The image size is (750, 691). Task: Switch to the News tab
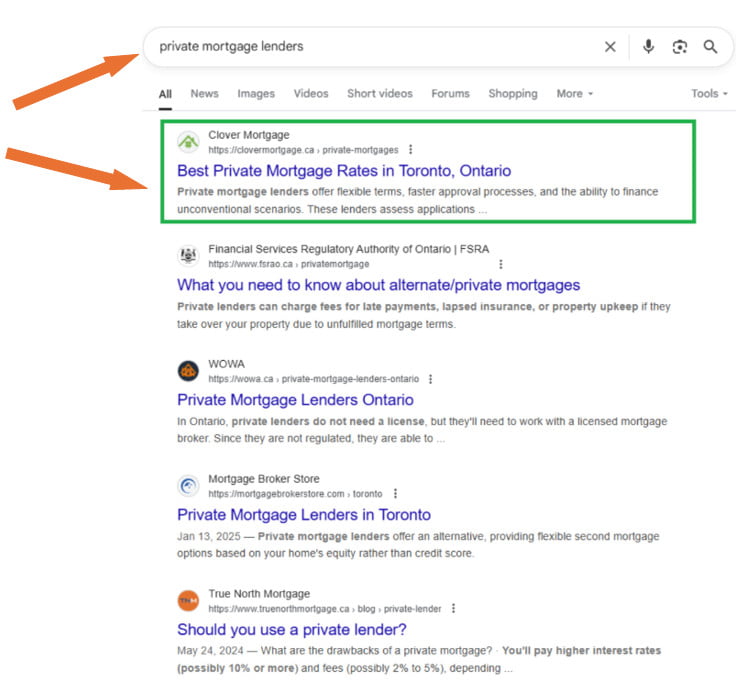click(x=204, y=94)
